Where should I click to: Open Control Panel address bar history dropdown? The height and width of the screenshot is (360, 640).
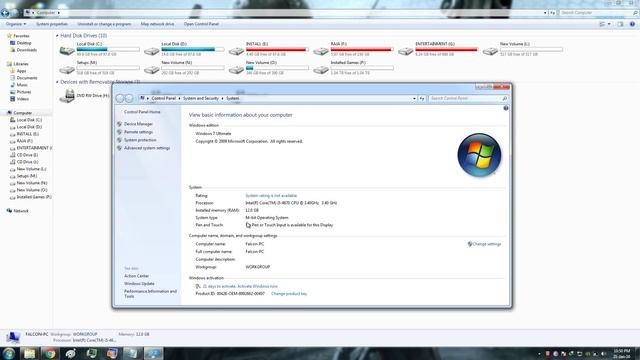(x=414, y=98)
